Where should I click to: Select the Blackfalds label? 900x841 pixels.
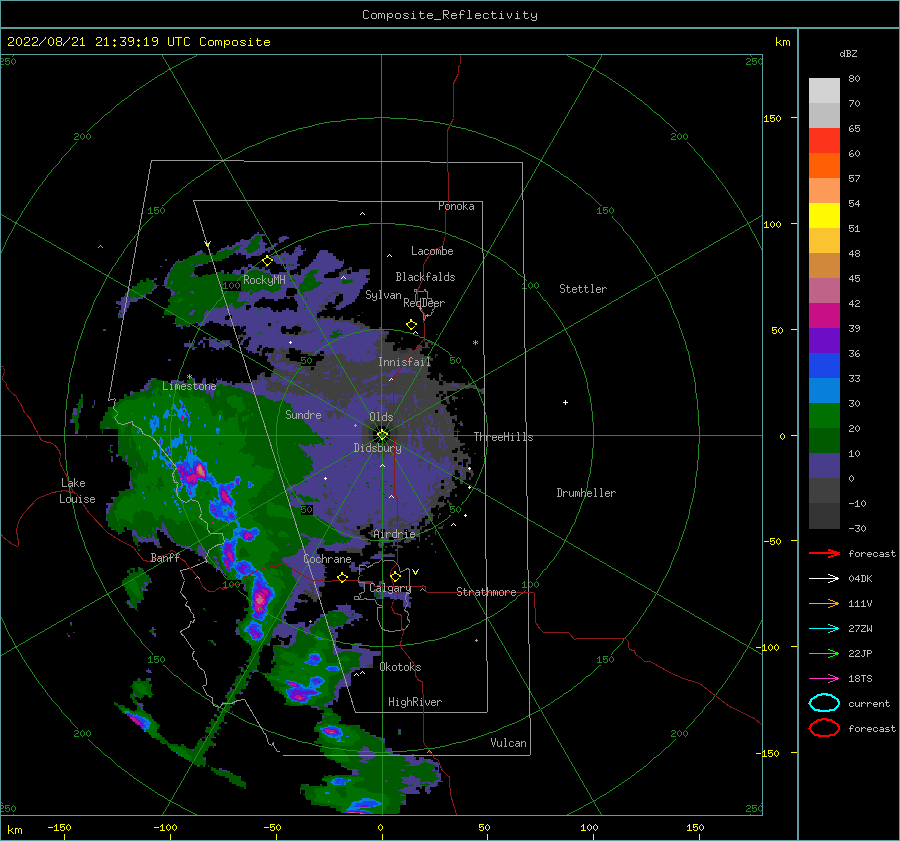point(425,277)
